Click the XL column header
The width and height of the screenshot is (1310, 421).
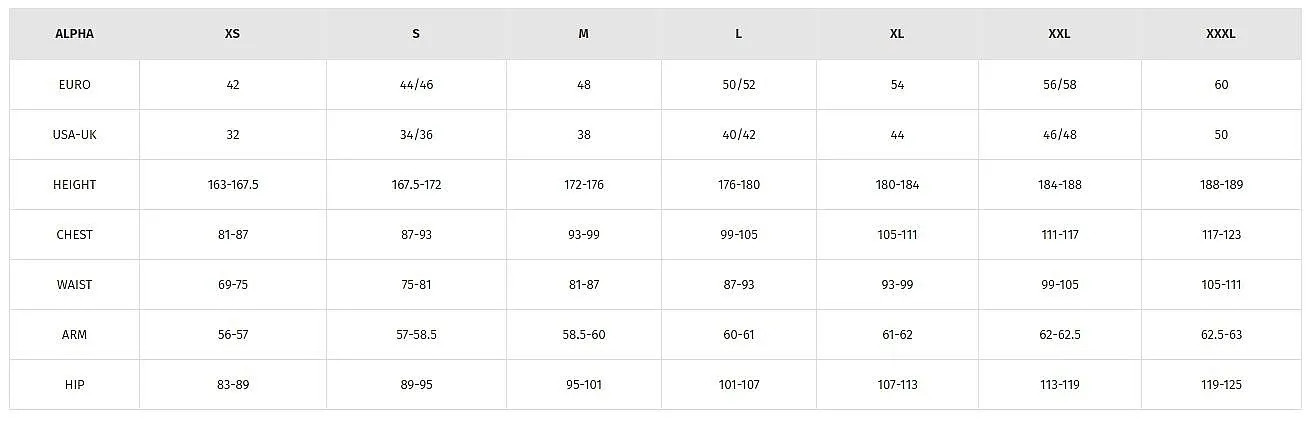click(x=897, y=34)
